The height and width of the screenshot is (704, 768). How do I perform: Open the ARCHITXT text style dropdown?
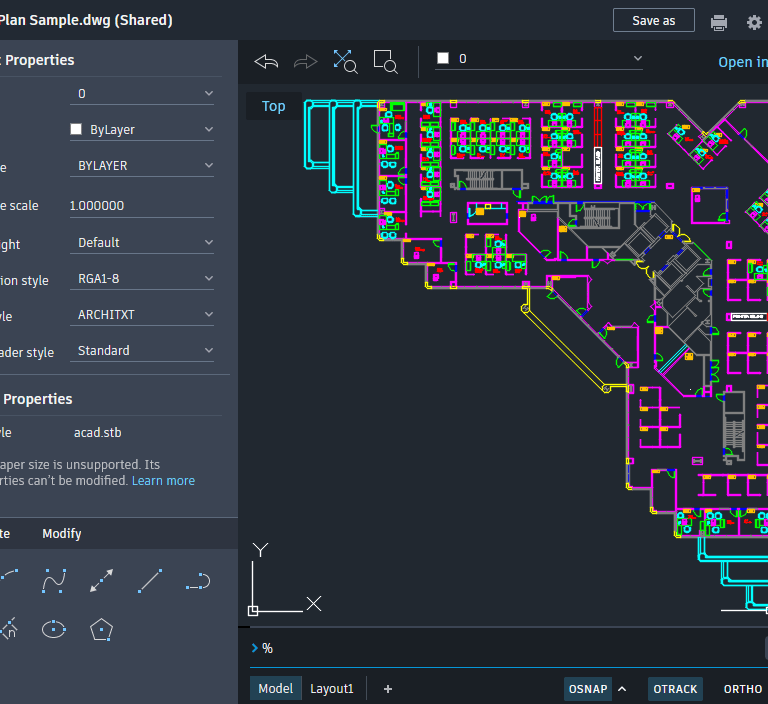coord(142,315)
